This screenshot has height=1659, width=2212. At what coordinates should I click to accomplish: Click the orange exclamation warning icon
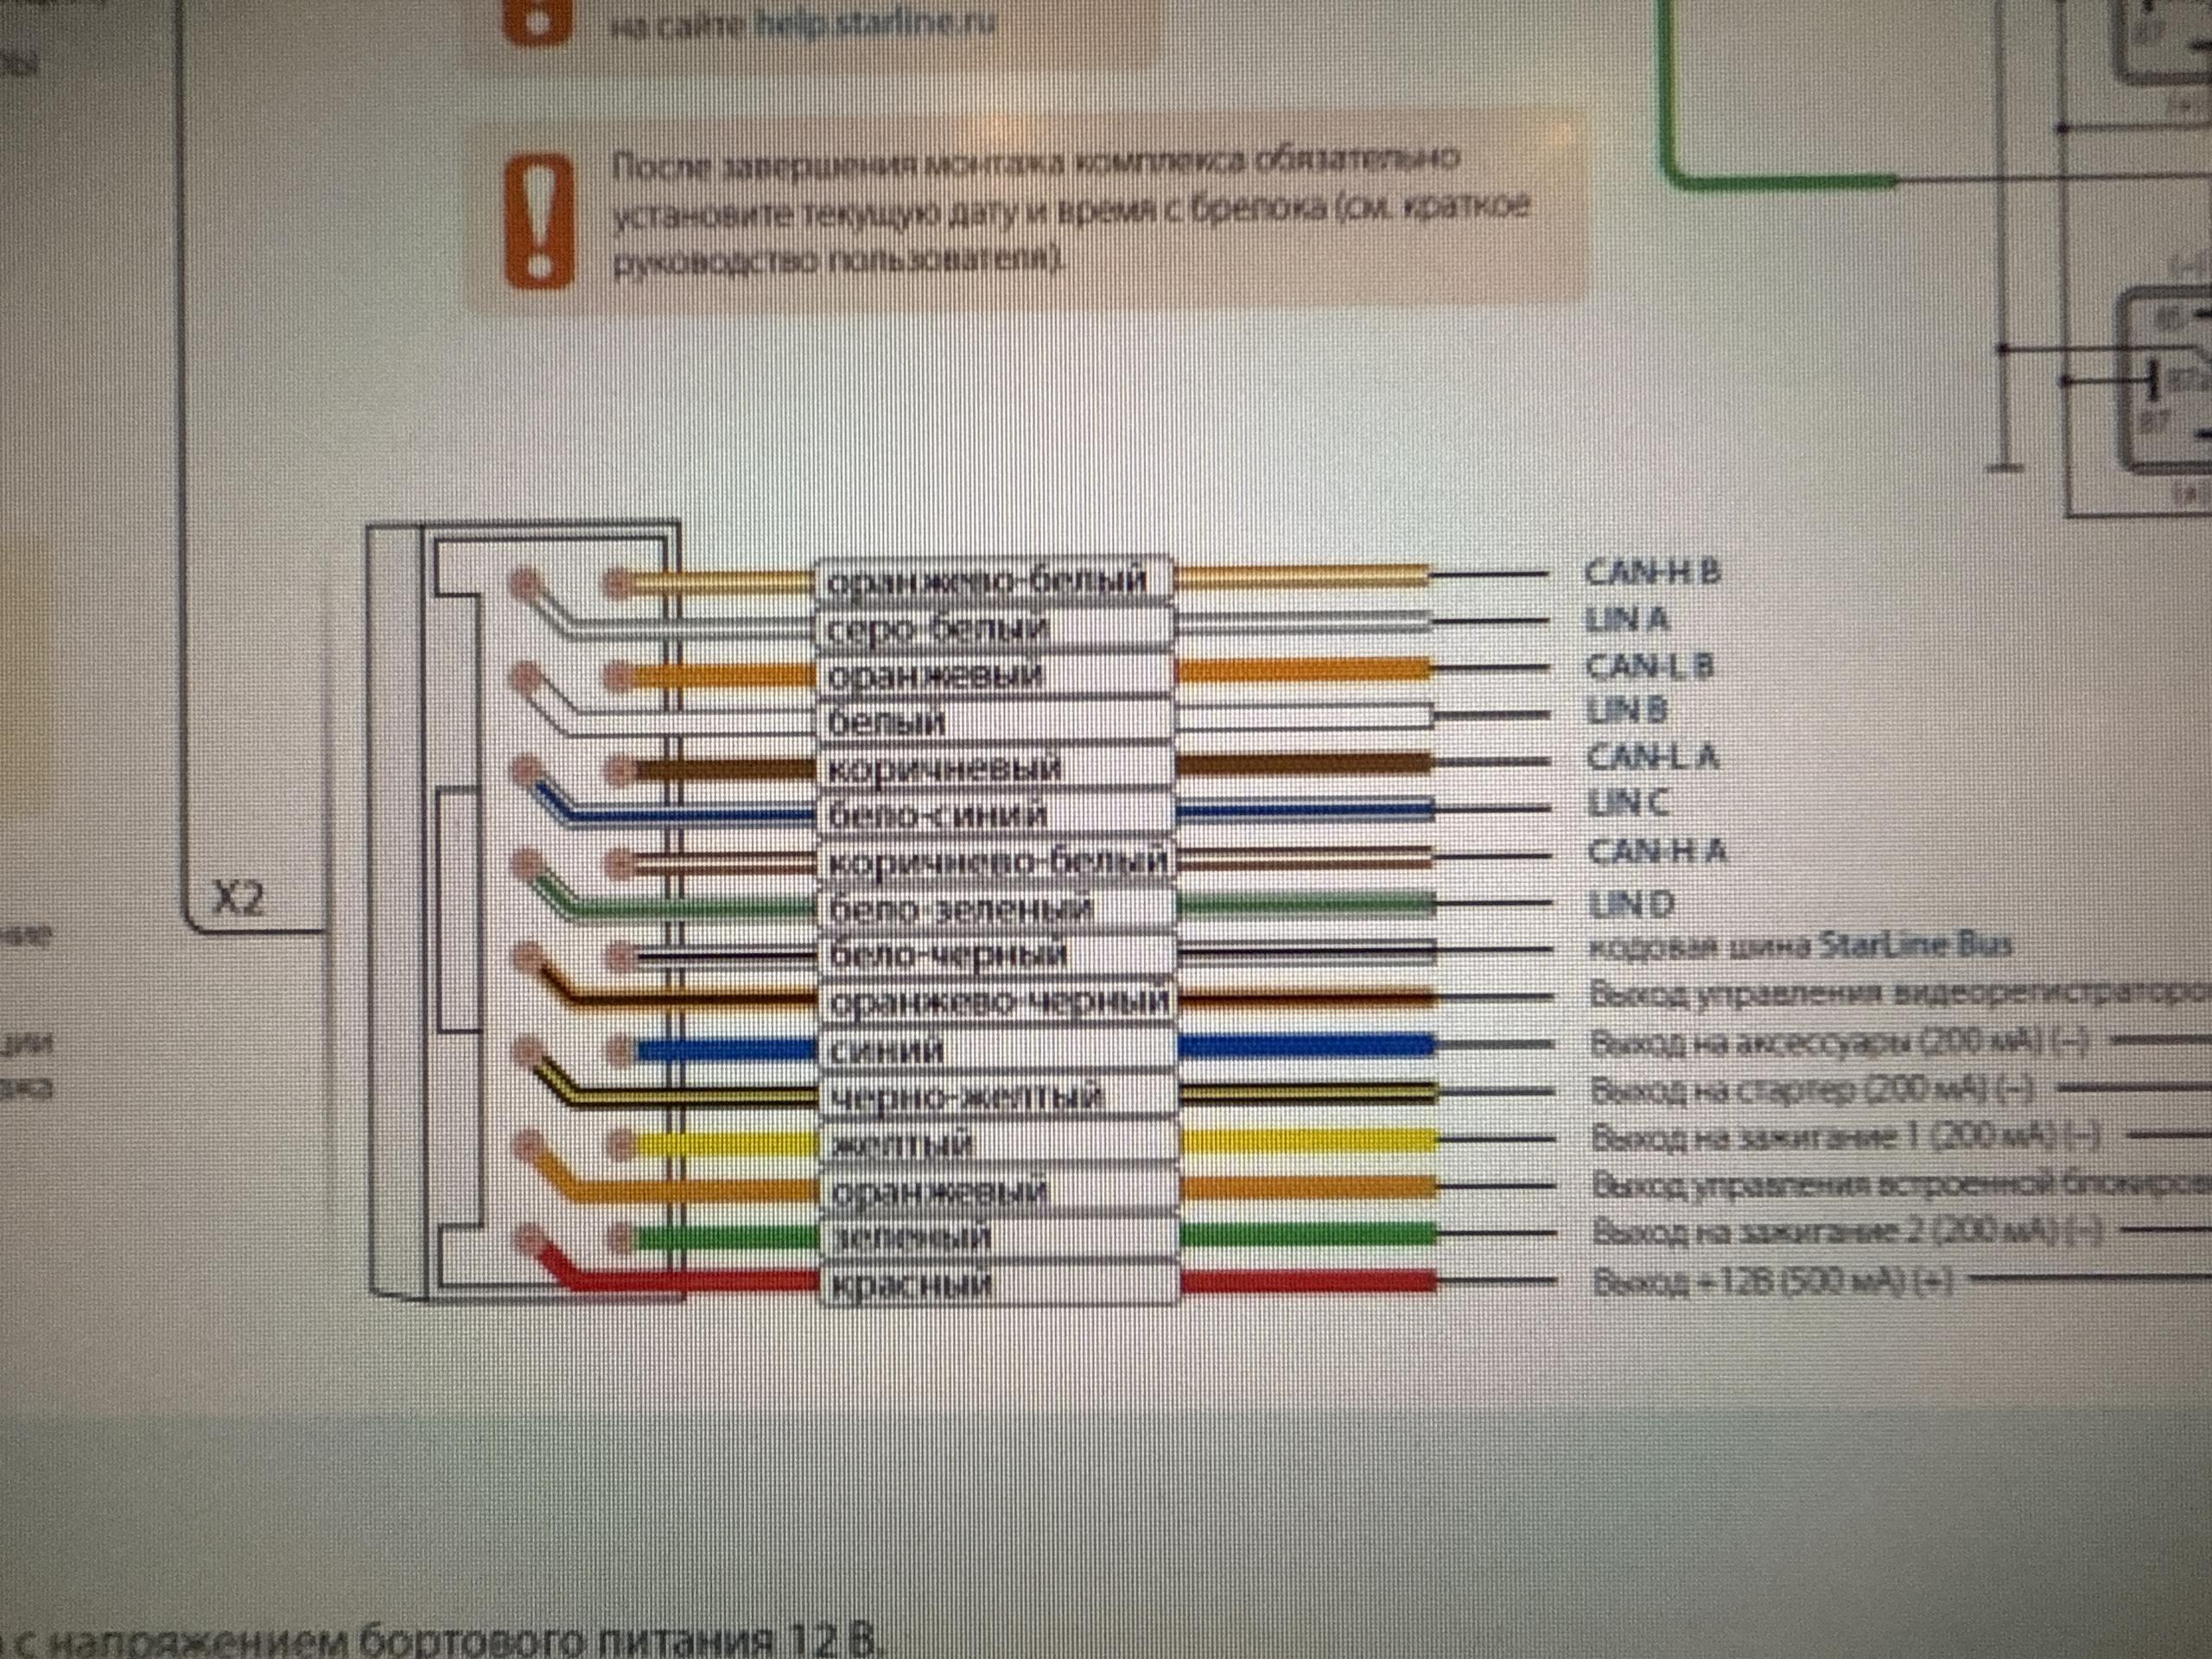click(540, 220)
